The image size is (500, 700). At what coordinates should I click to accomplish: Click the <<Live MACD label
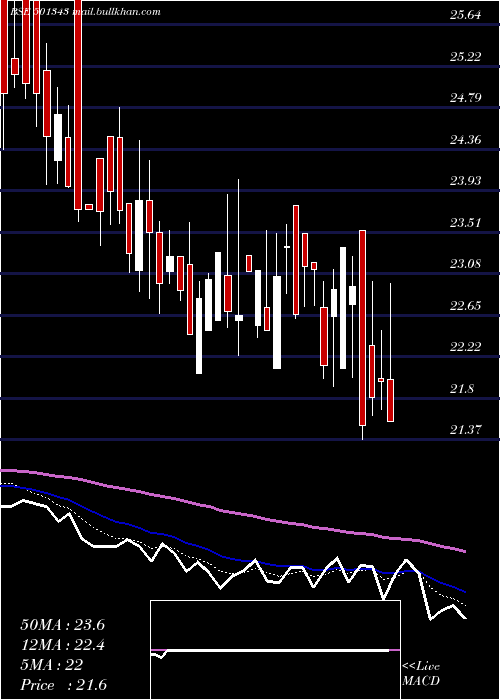421,674
